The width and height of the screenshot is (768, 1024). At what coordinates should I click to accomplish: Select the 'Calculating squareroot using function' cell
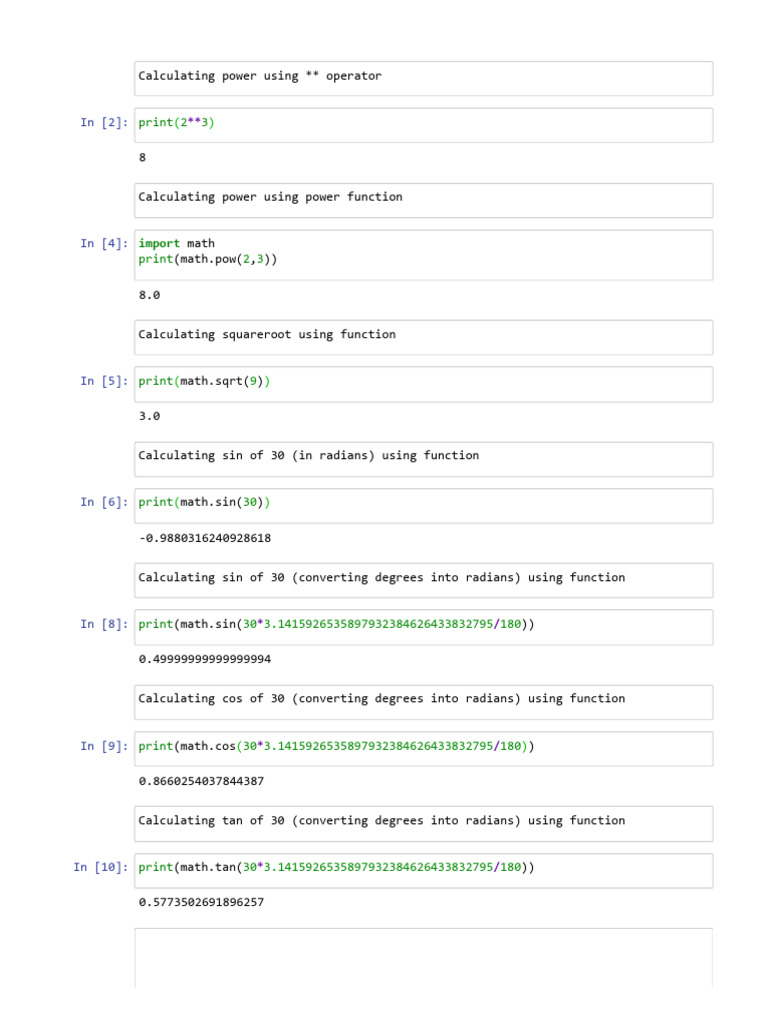point(423,338)
